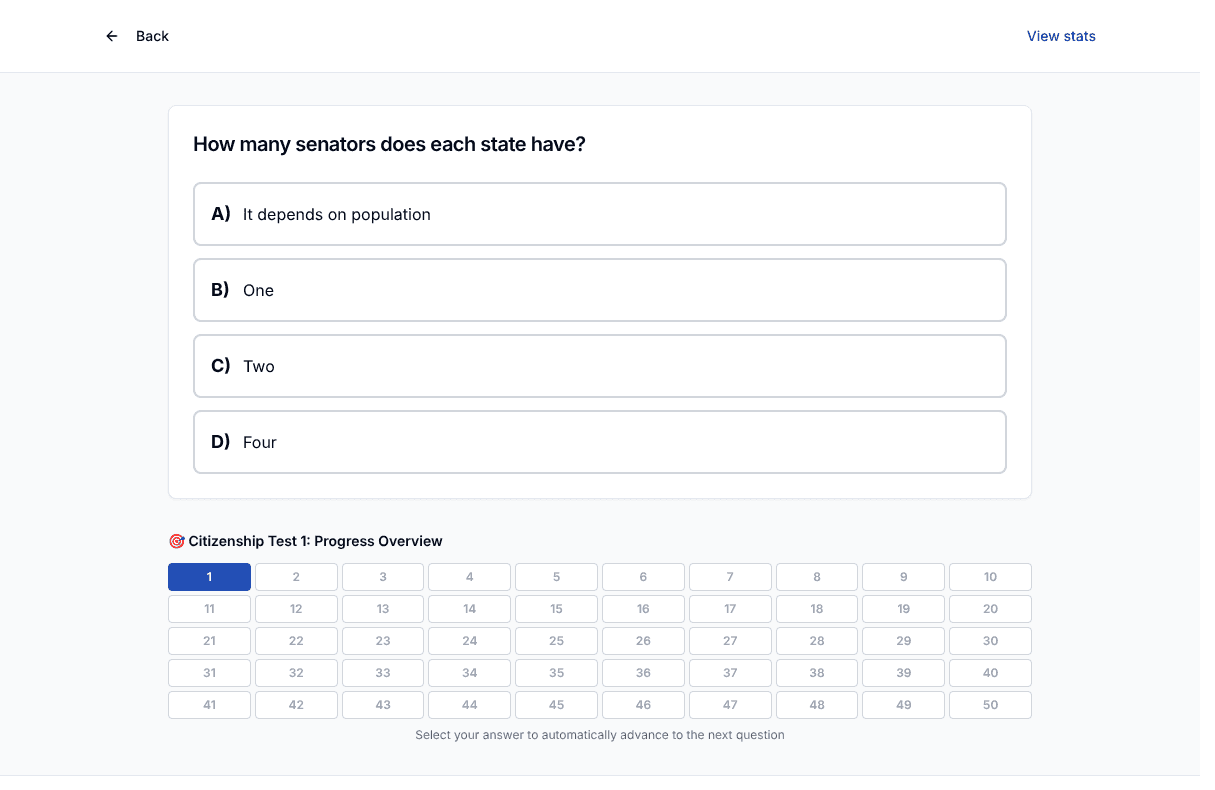Click the Back label

[x=152, y=36]
